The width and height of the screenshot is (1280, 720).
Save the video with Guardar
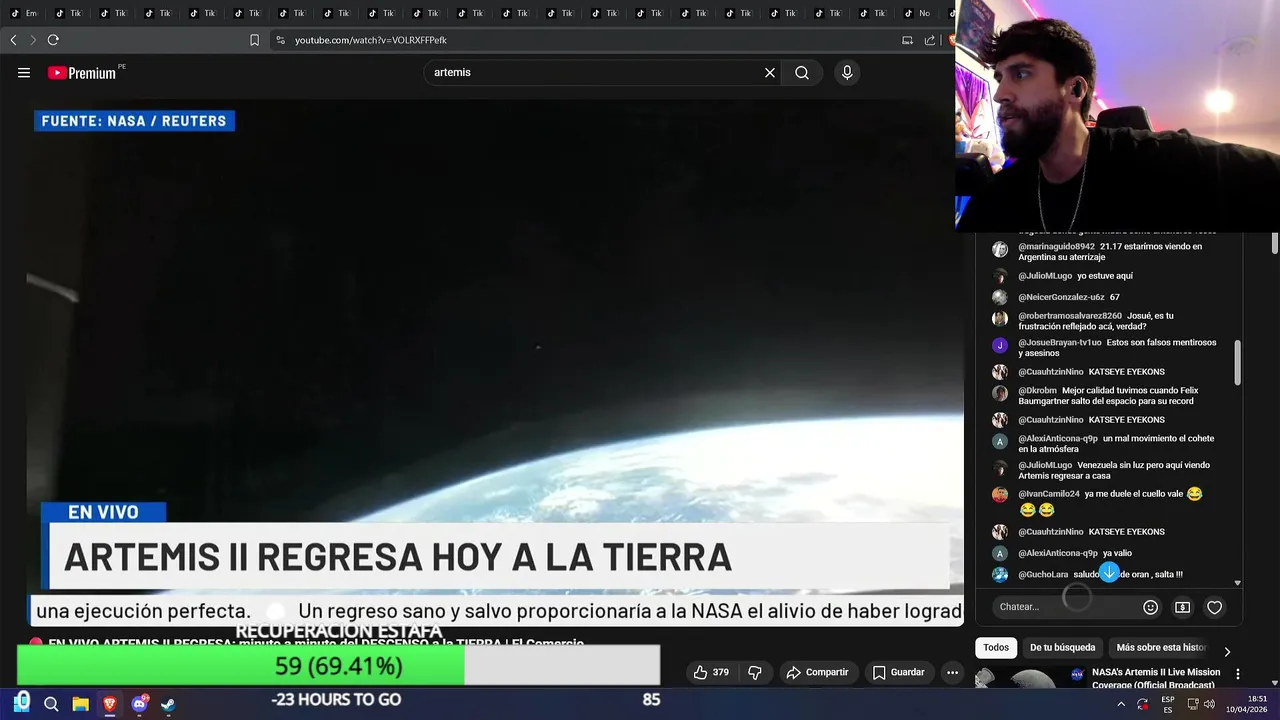(x=898, y=672)
